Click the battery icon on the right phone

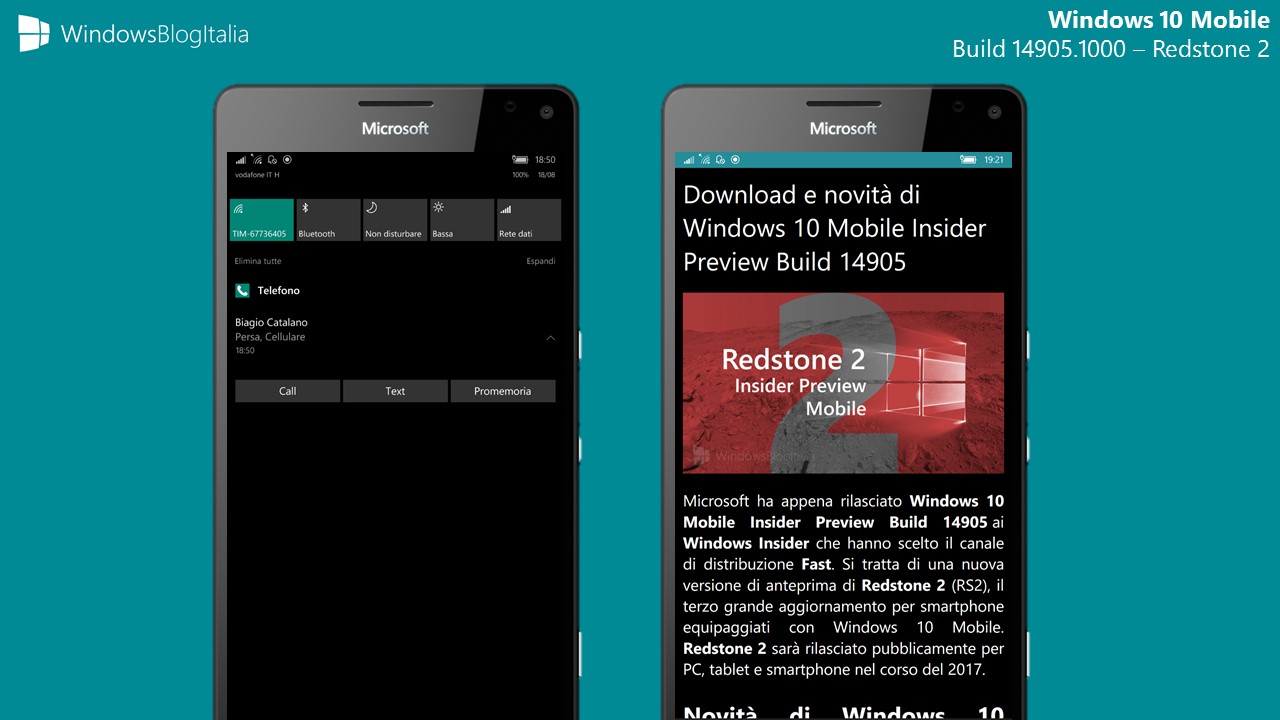tap(968, 159)
